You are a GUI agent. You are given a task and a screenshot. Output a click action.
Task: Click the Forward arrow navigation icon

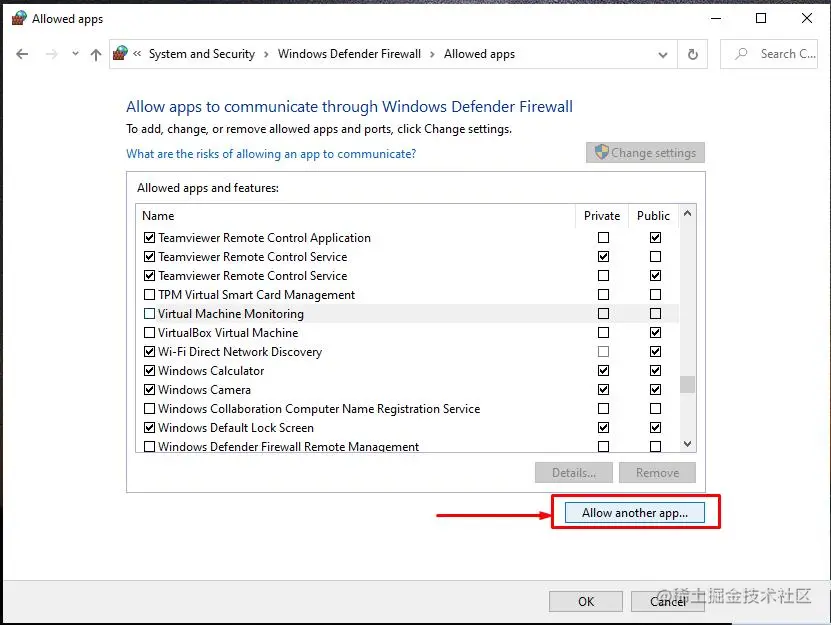coord(51,54)
